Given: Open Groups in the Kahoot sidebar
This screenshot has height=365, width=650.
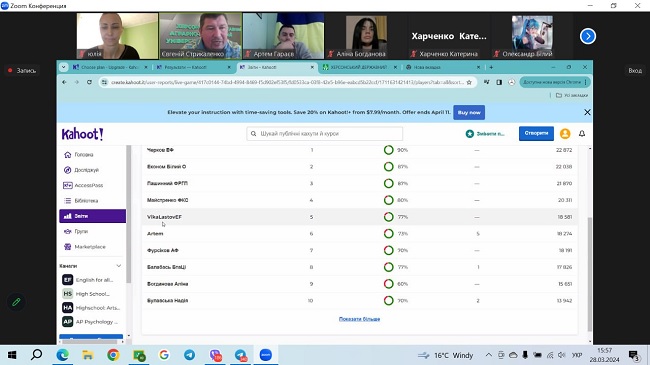Looking at the screenshot, I should (x=76, y=231).
